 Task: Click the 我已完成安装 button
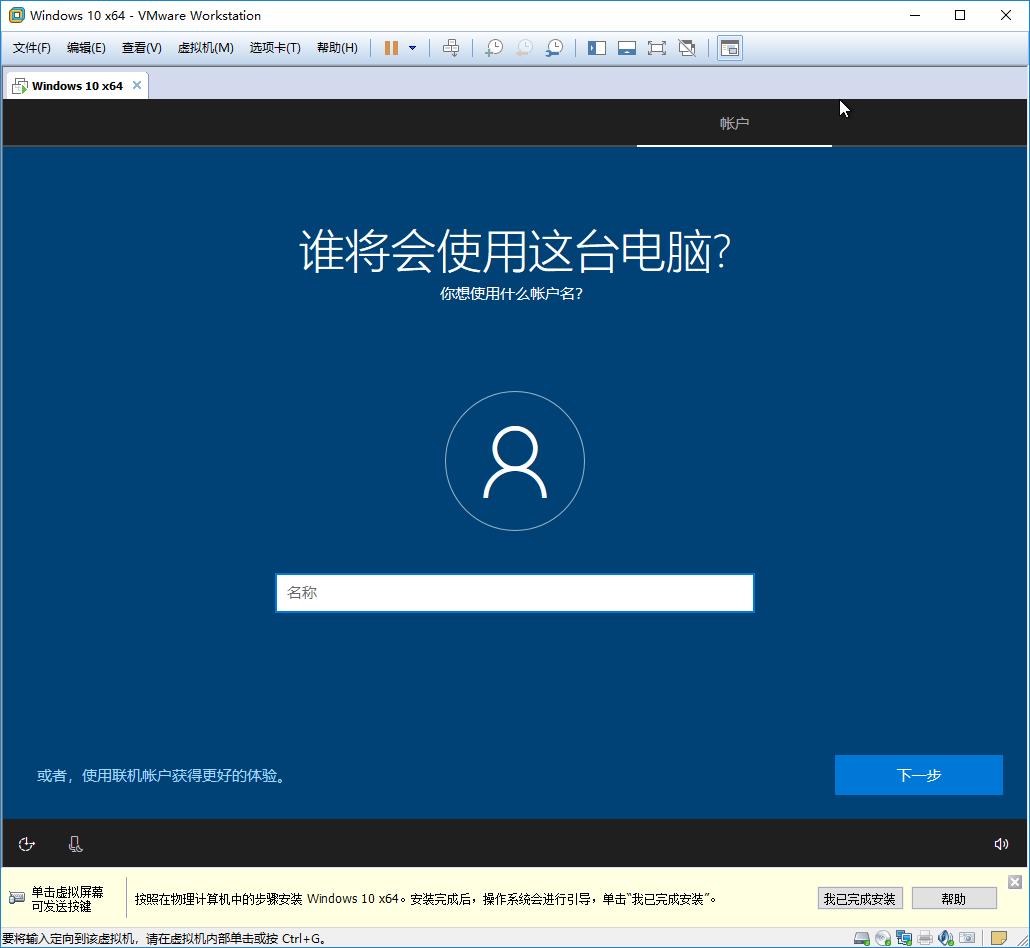click(859, 897)
